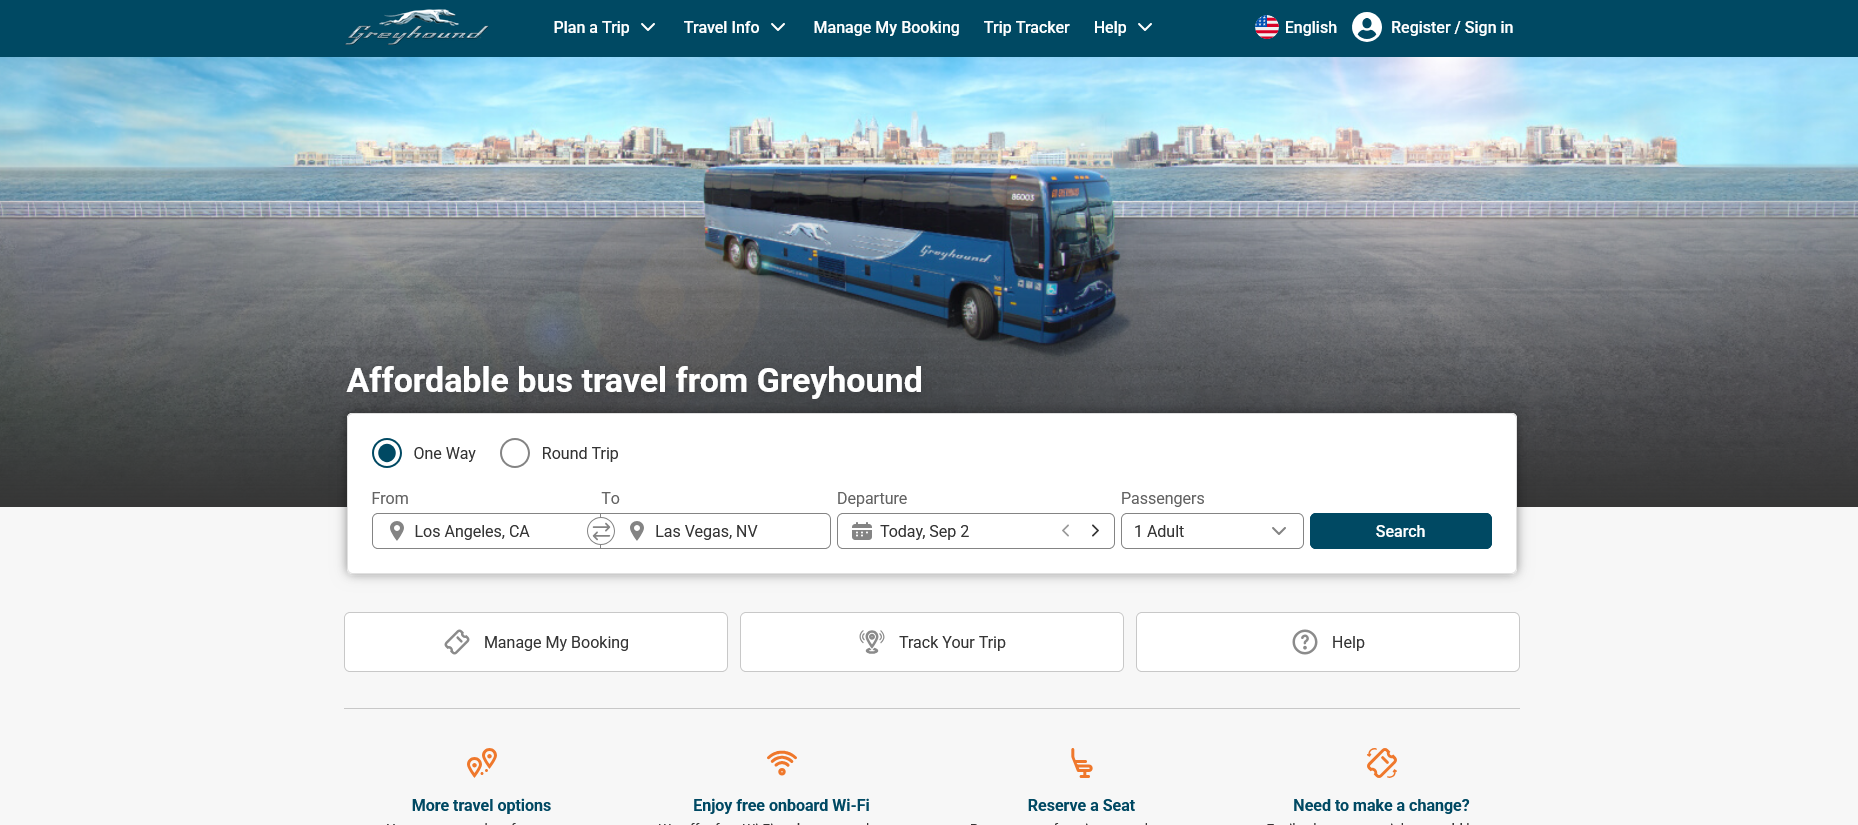1858x825 pixels.
Task: Open Manage My Booking in navbar
Action: 886,27
